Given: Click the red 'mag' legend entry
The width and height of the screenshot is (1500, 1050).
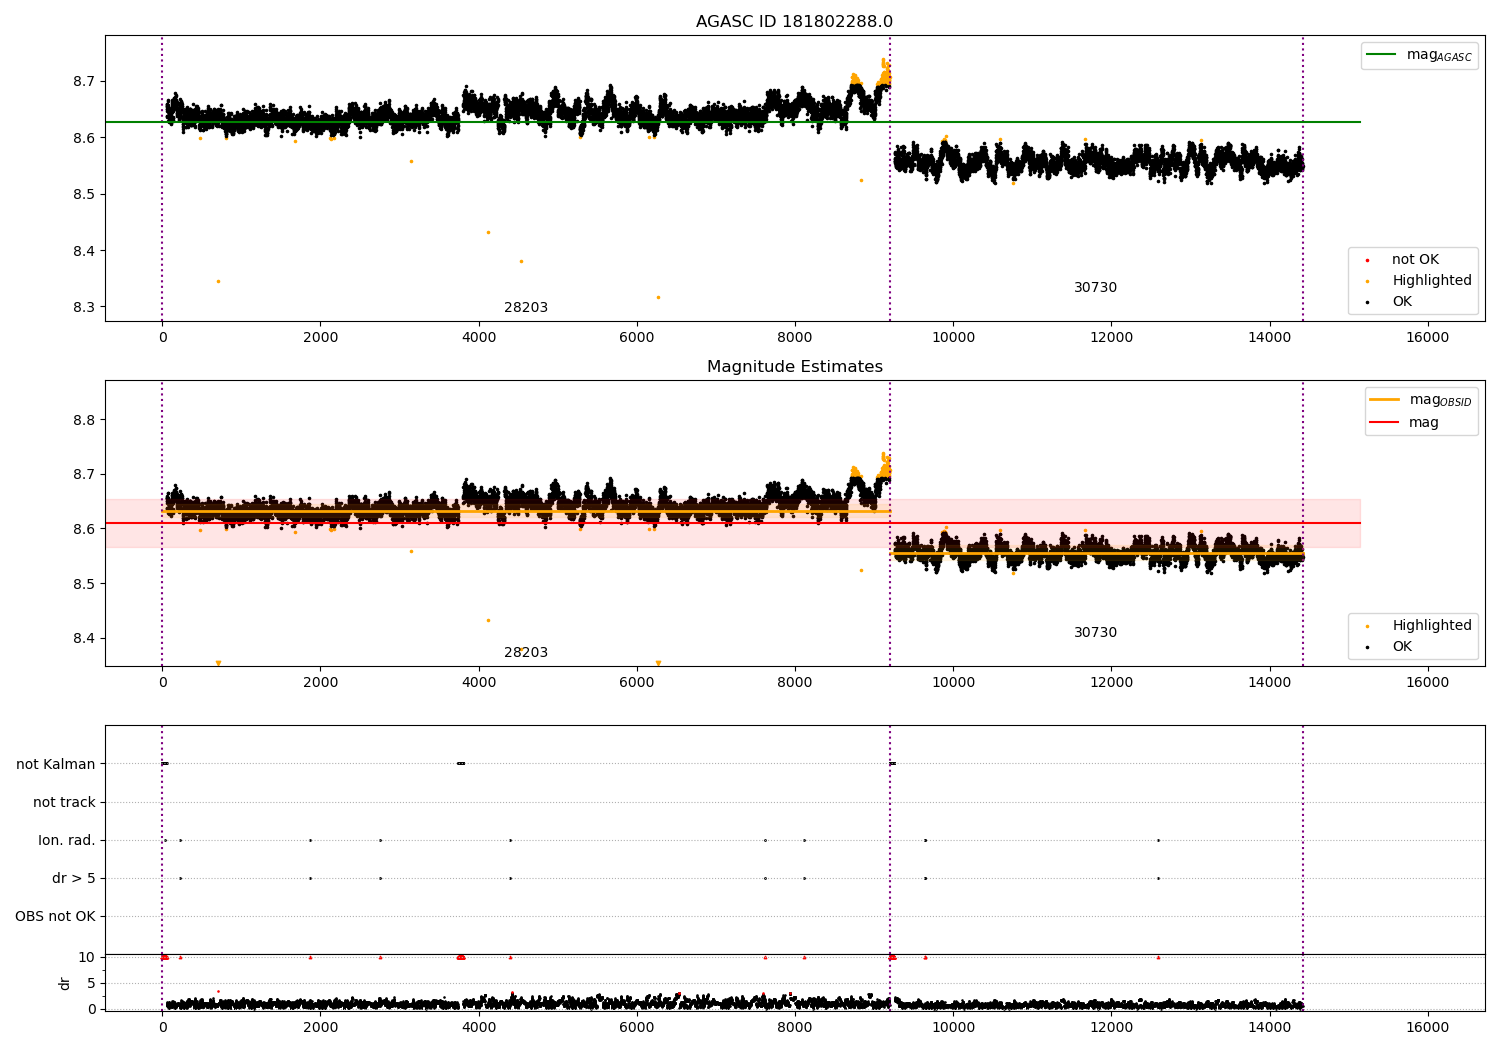Looking at the screenshot, I should (x=1405, y=423).
